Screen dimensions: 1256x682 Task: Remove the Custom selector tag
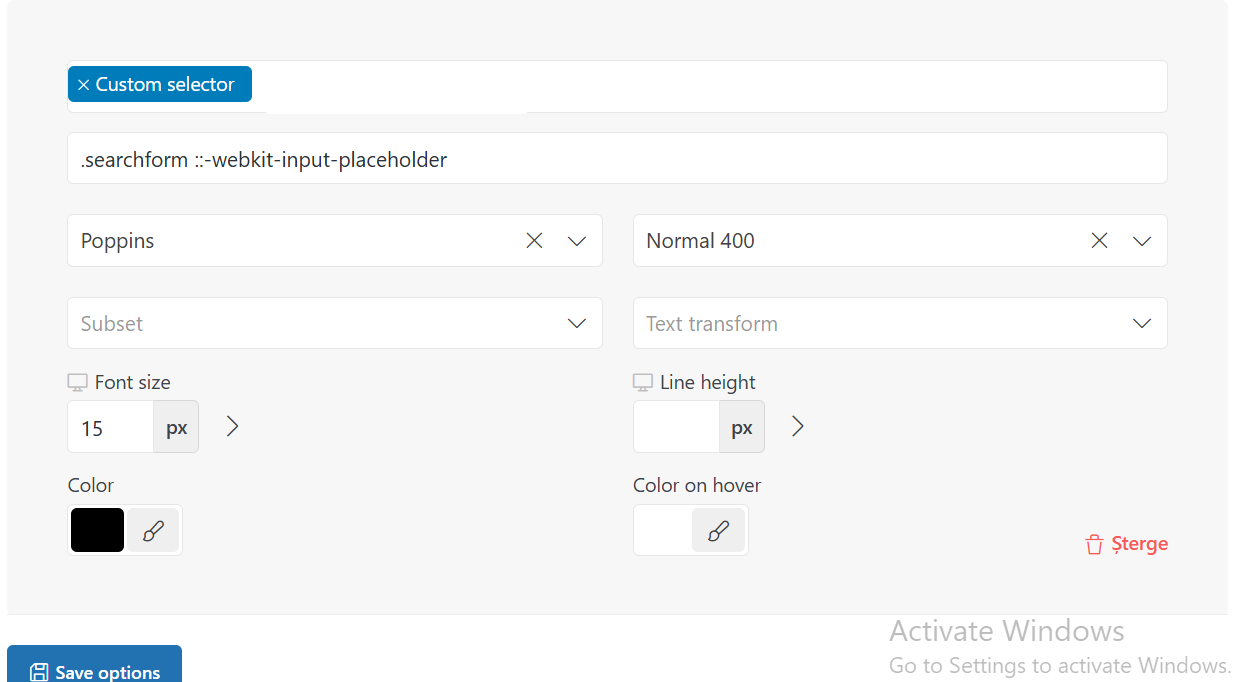point(83,85)
